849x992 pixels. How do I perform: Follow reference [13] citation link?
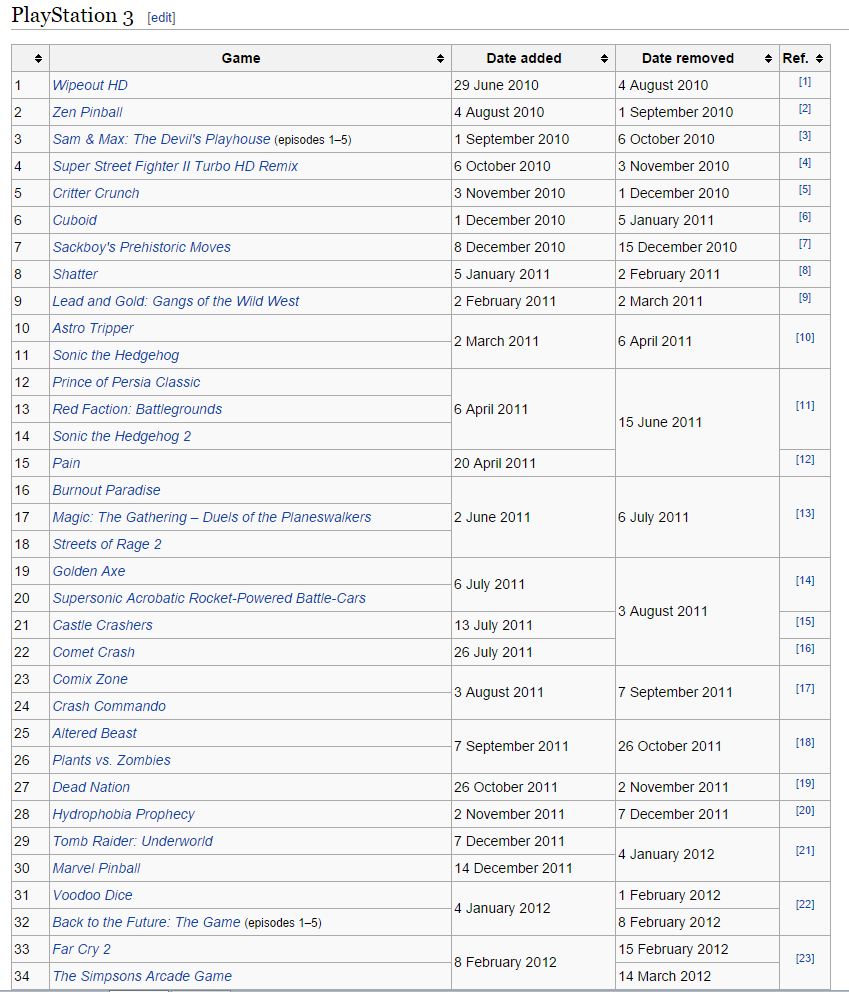click(x=805, y=514)
